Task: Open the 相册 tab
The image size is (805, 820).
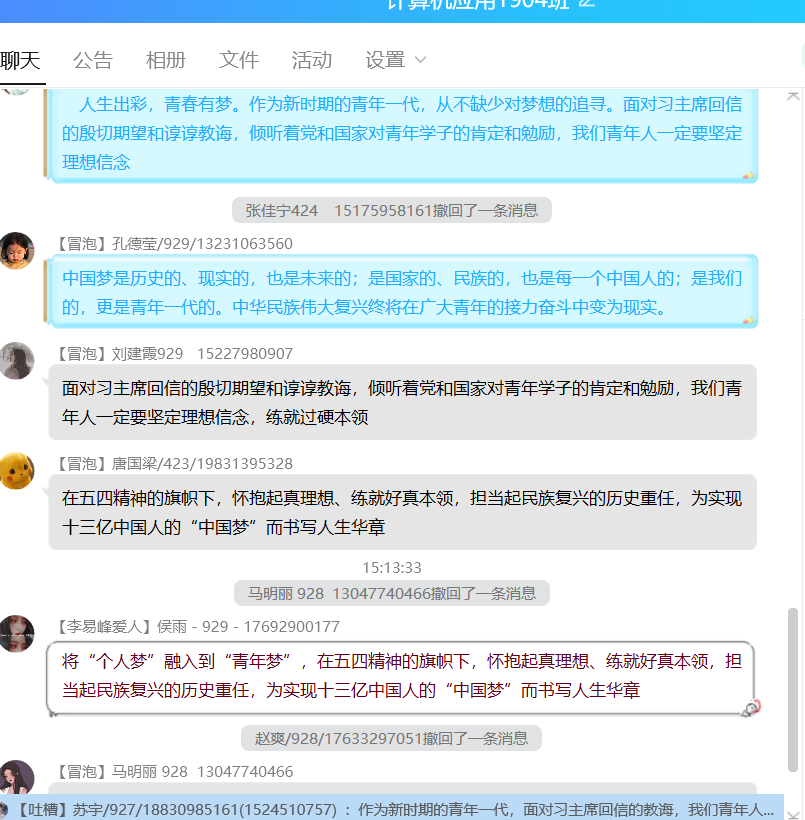Action: tap(166, 60)
